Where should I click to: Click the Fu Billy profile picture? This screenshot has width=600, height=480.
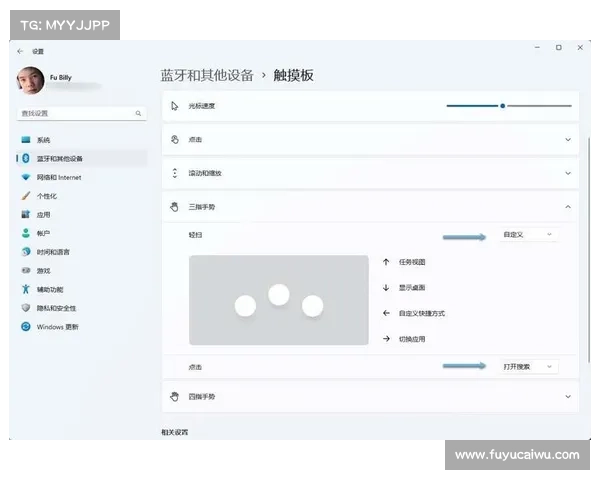coord(30,80)
